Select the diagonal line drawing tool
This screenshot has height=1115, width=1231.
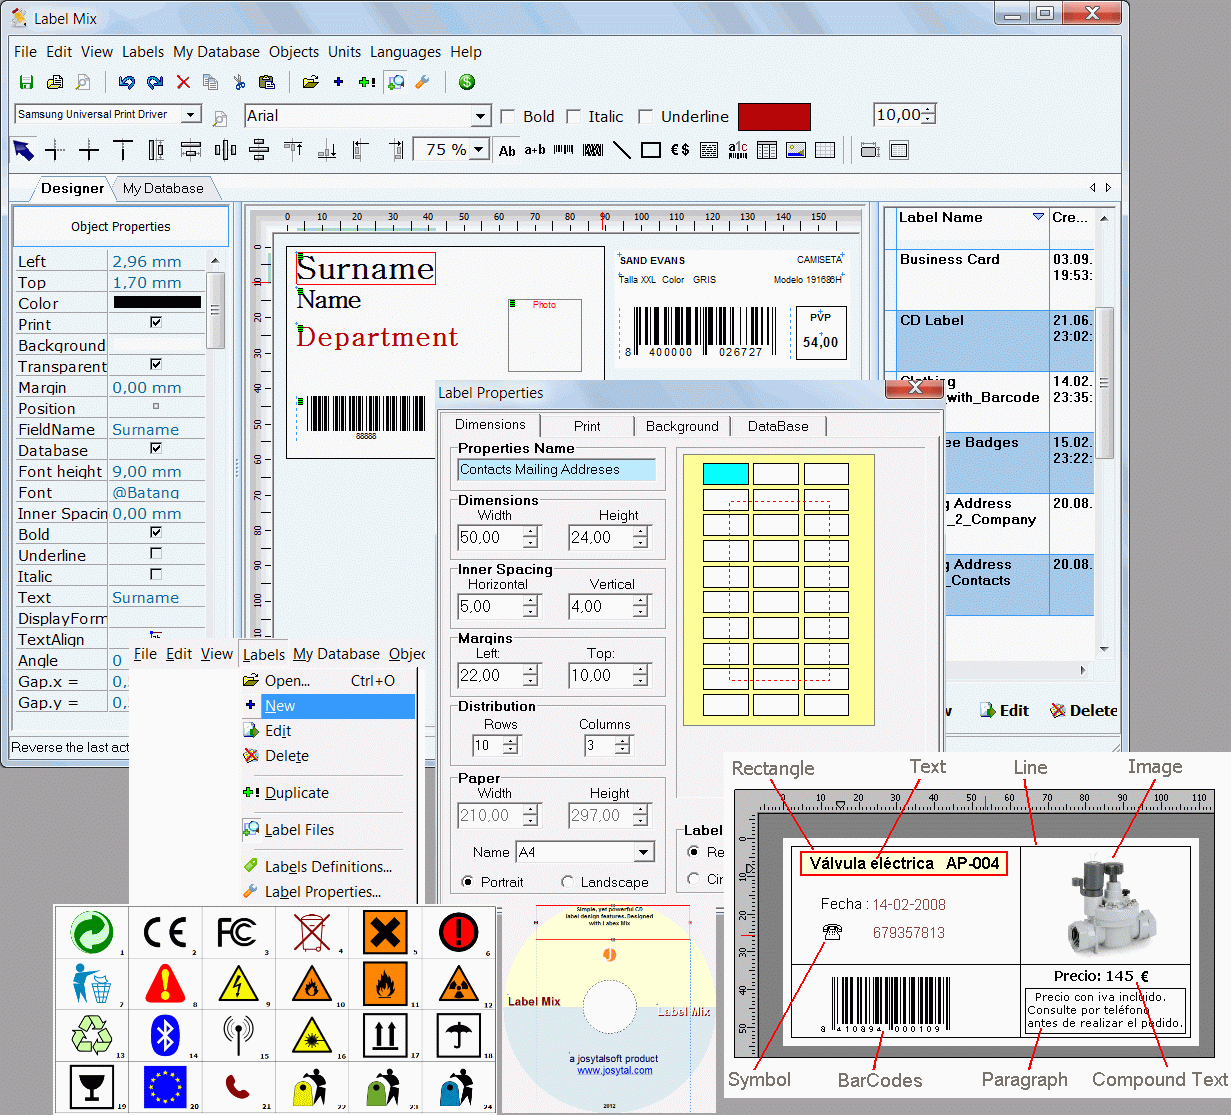pyautogui.click(x=622, y=150)
